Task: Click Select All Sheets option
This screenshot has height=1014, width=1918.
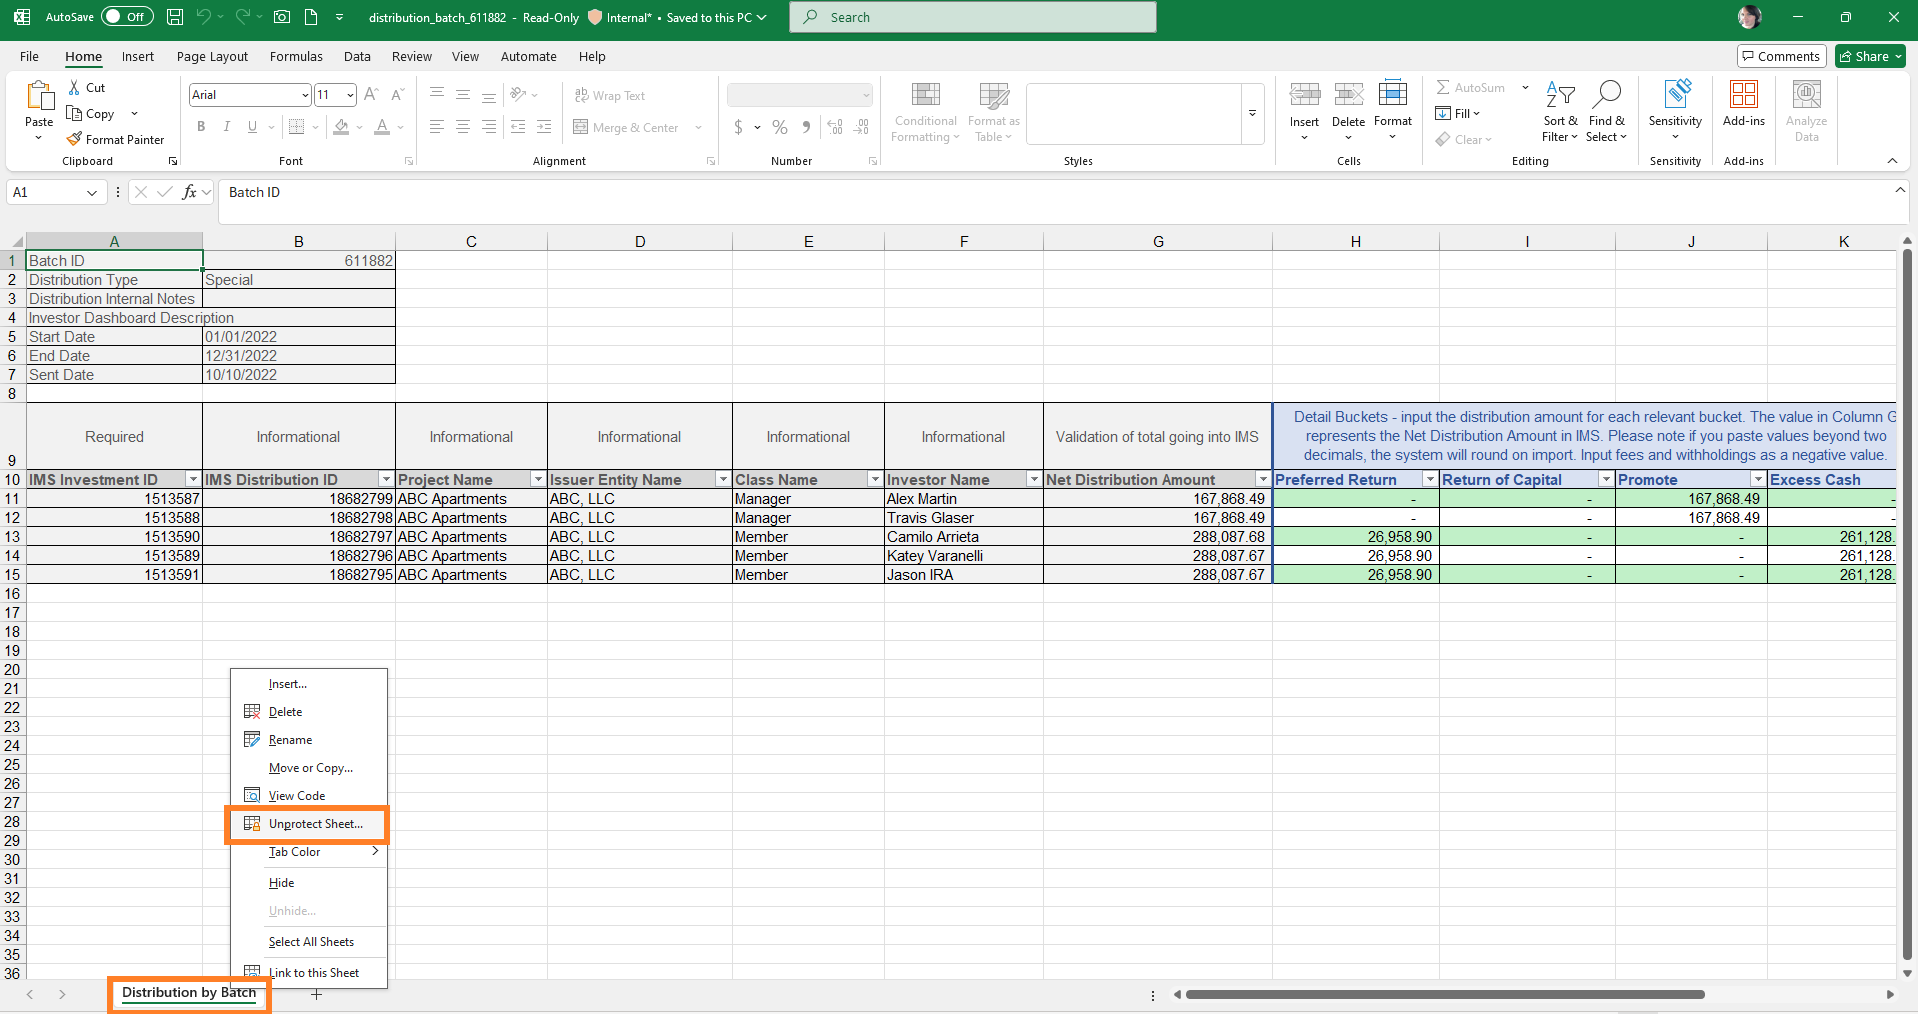Action: [309, 942]
